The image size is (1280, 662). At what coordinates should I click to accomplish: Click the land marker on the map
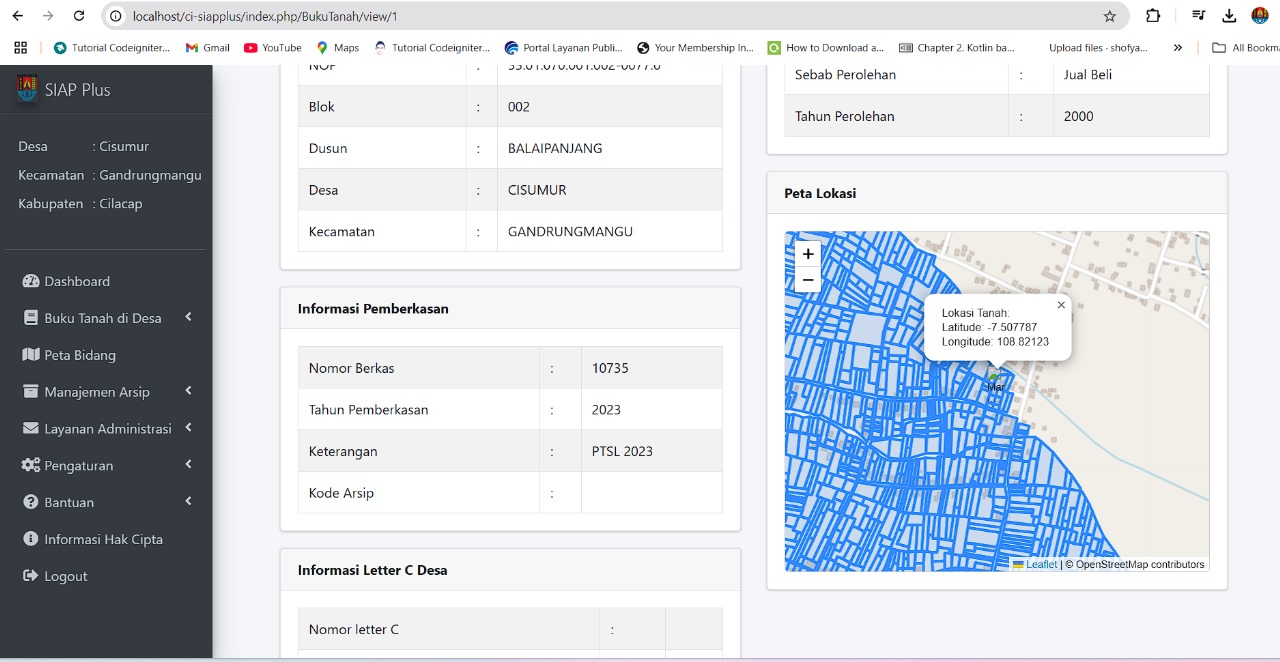point(995,376)
